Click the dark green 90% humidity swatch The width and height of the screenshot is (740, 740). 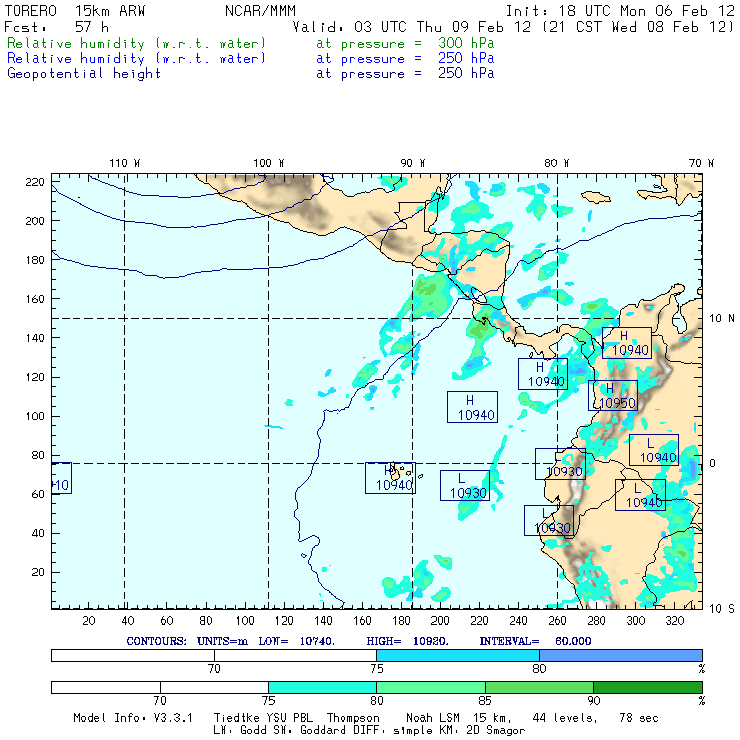(647, 687)
